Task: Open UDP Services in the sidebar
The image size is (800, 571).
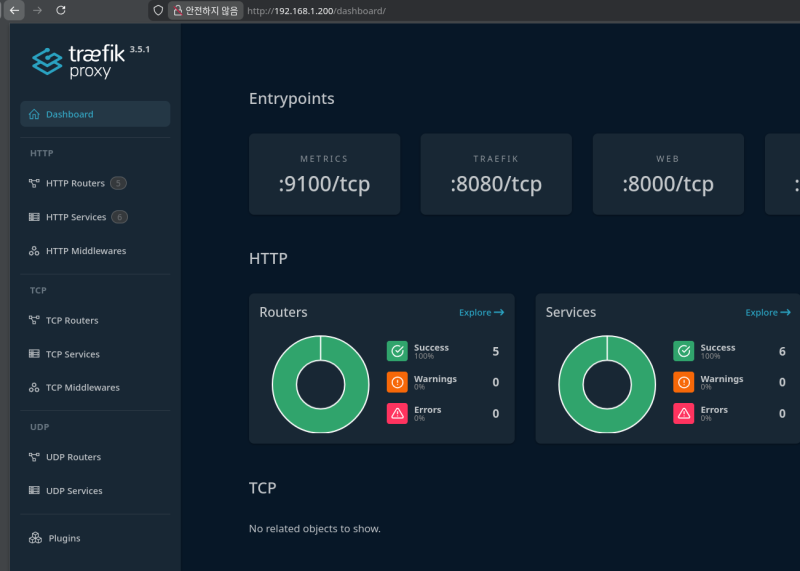Action: click(x=74, y=491)
